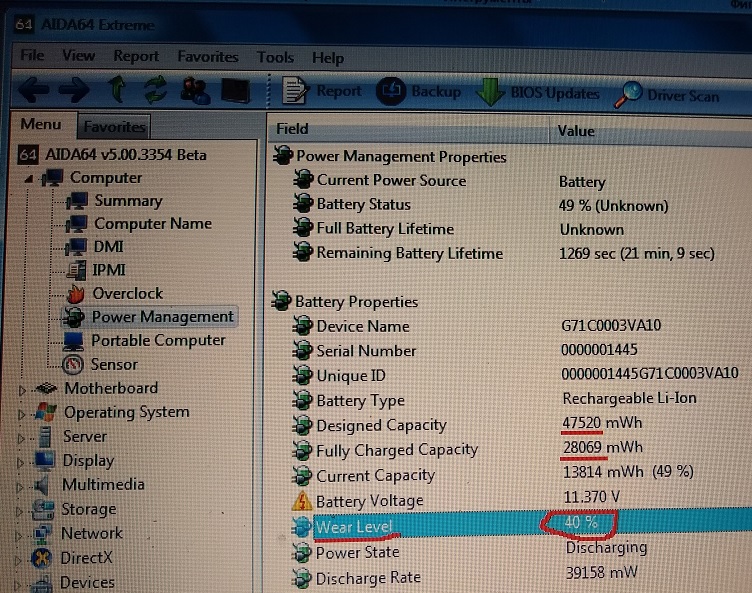
Task: Click the Overclock flame icon
Action: pyautogui.click(x=75, y=293)
